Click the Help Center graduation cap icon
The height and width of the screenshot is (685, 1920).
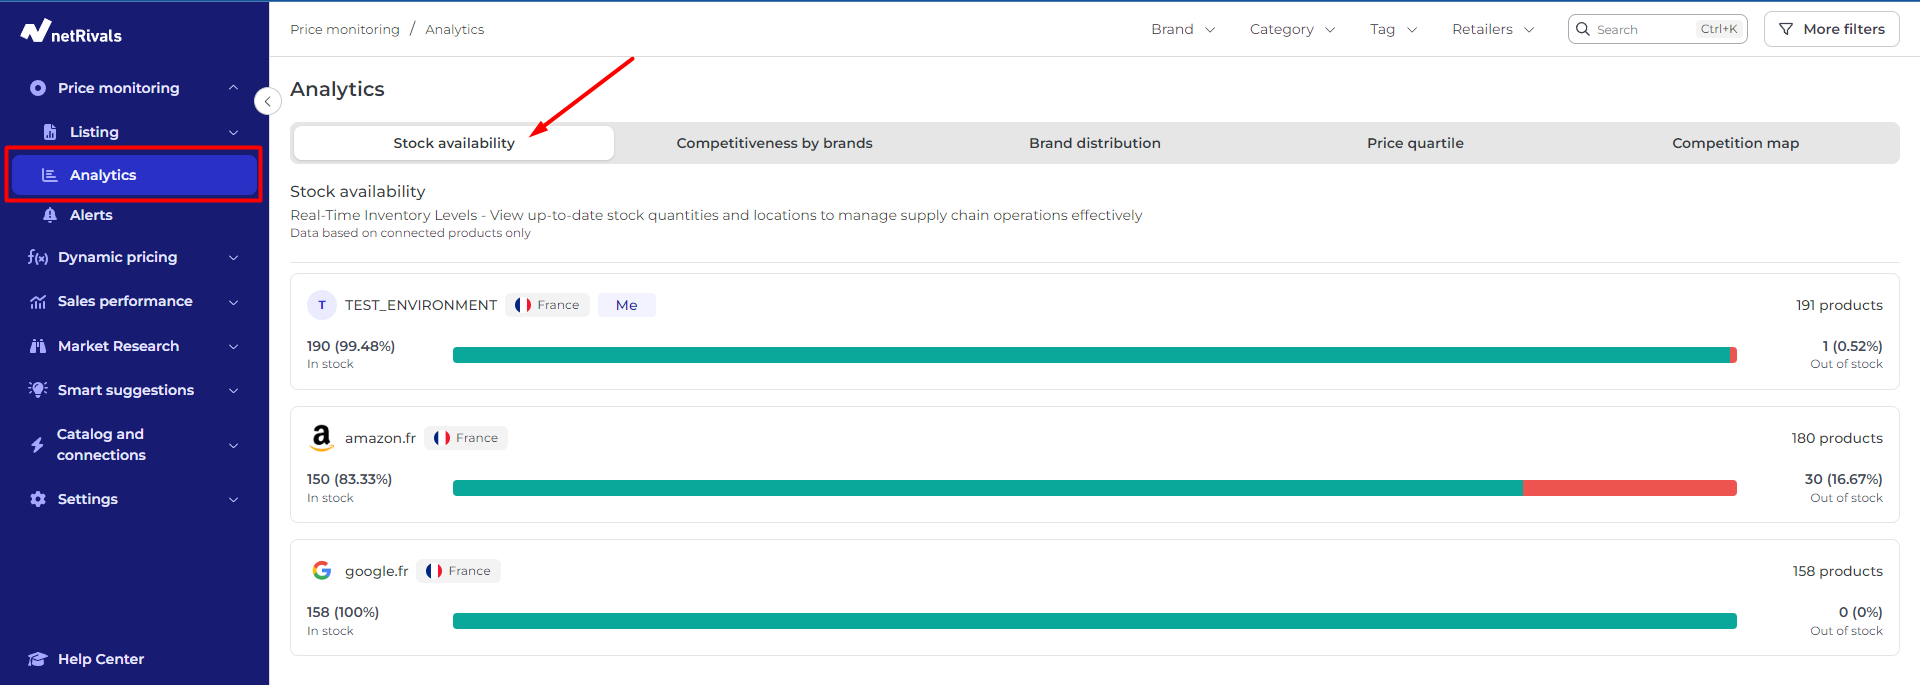point(38,659)
